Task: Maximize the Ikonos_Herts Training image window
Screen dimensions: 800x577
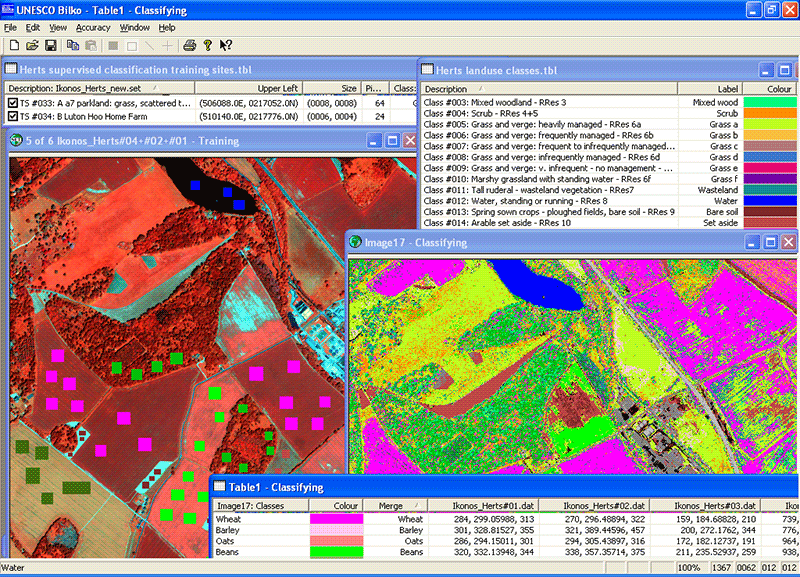Action: tap(392, 140)
